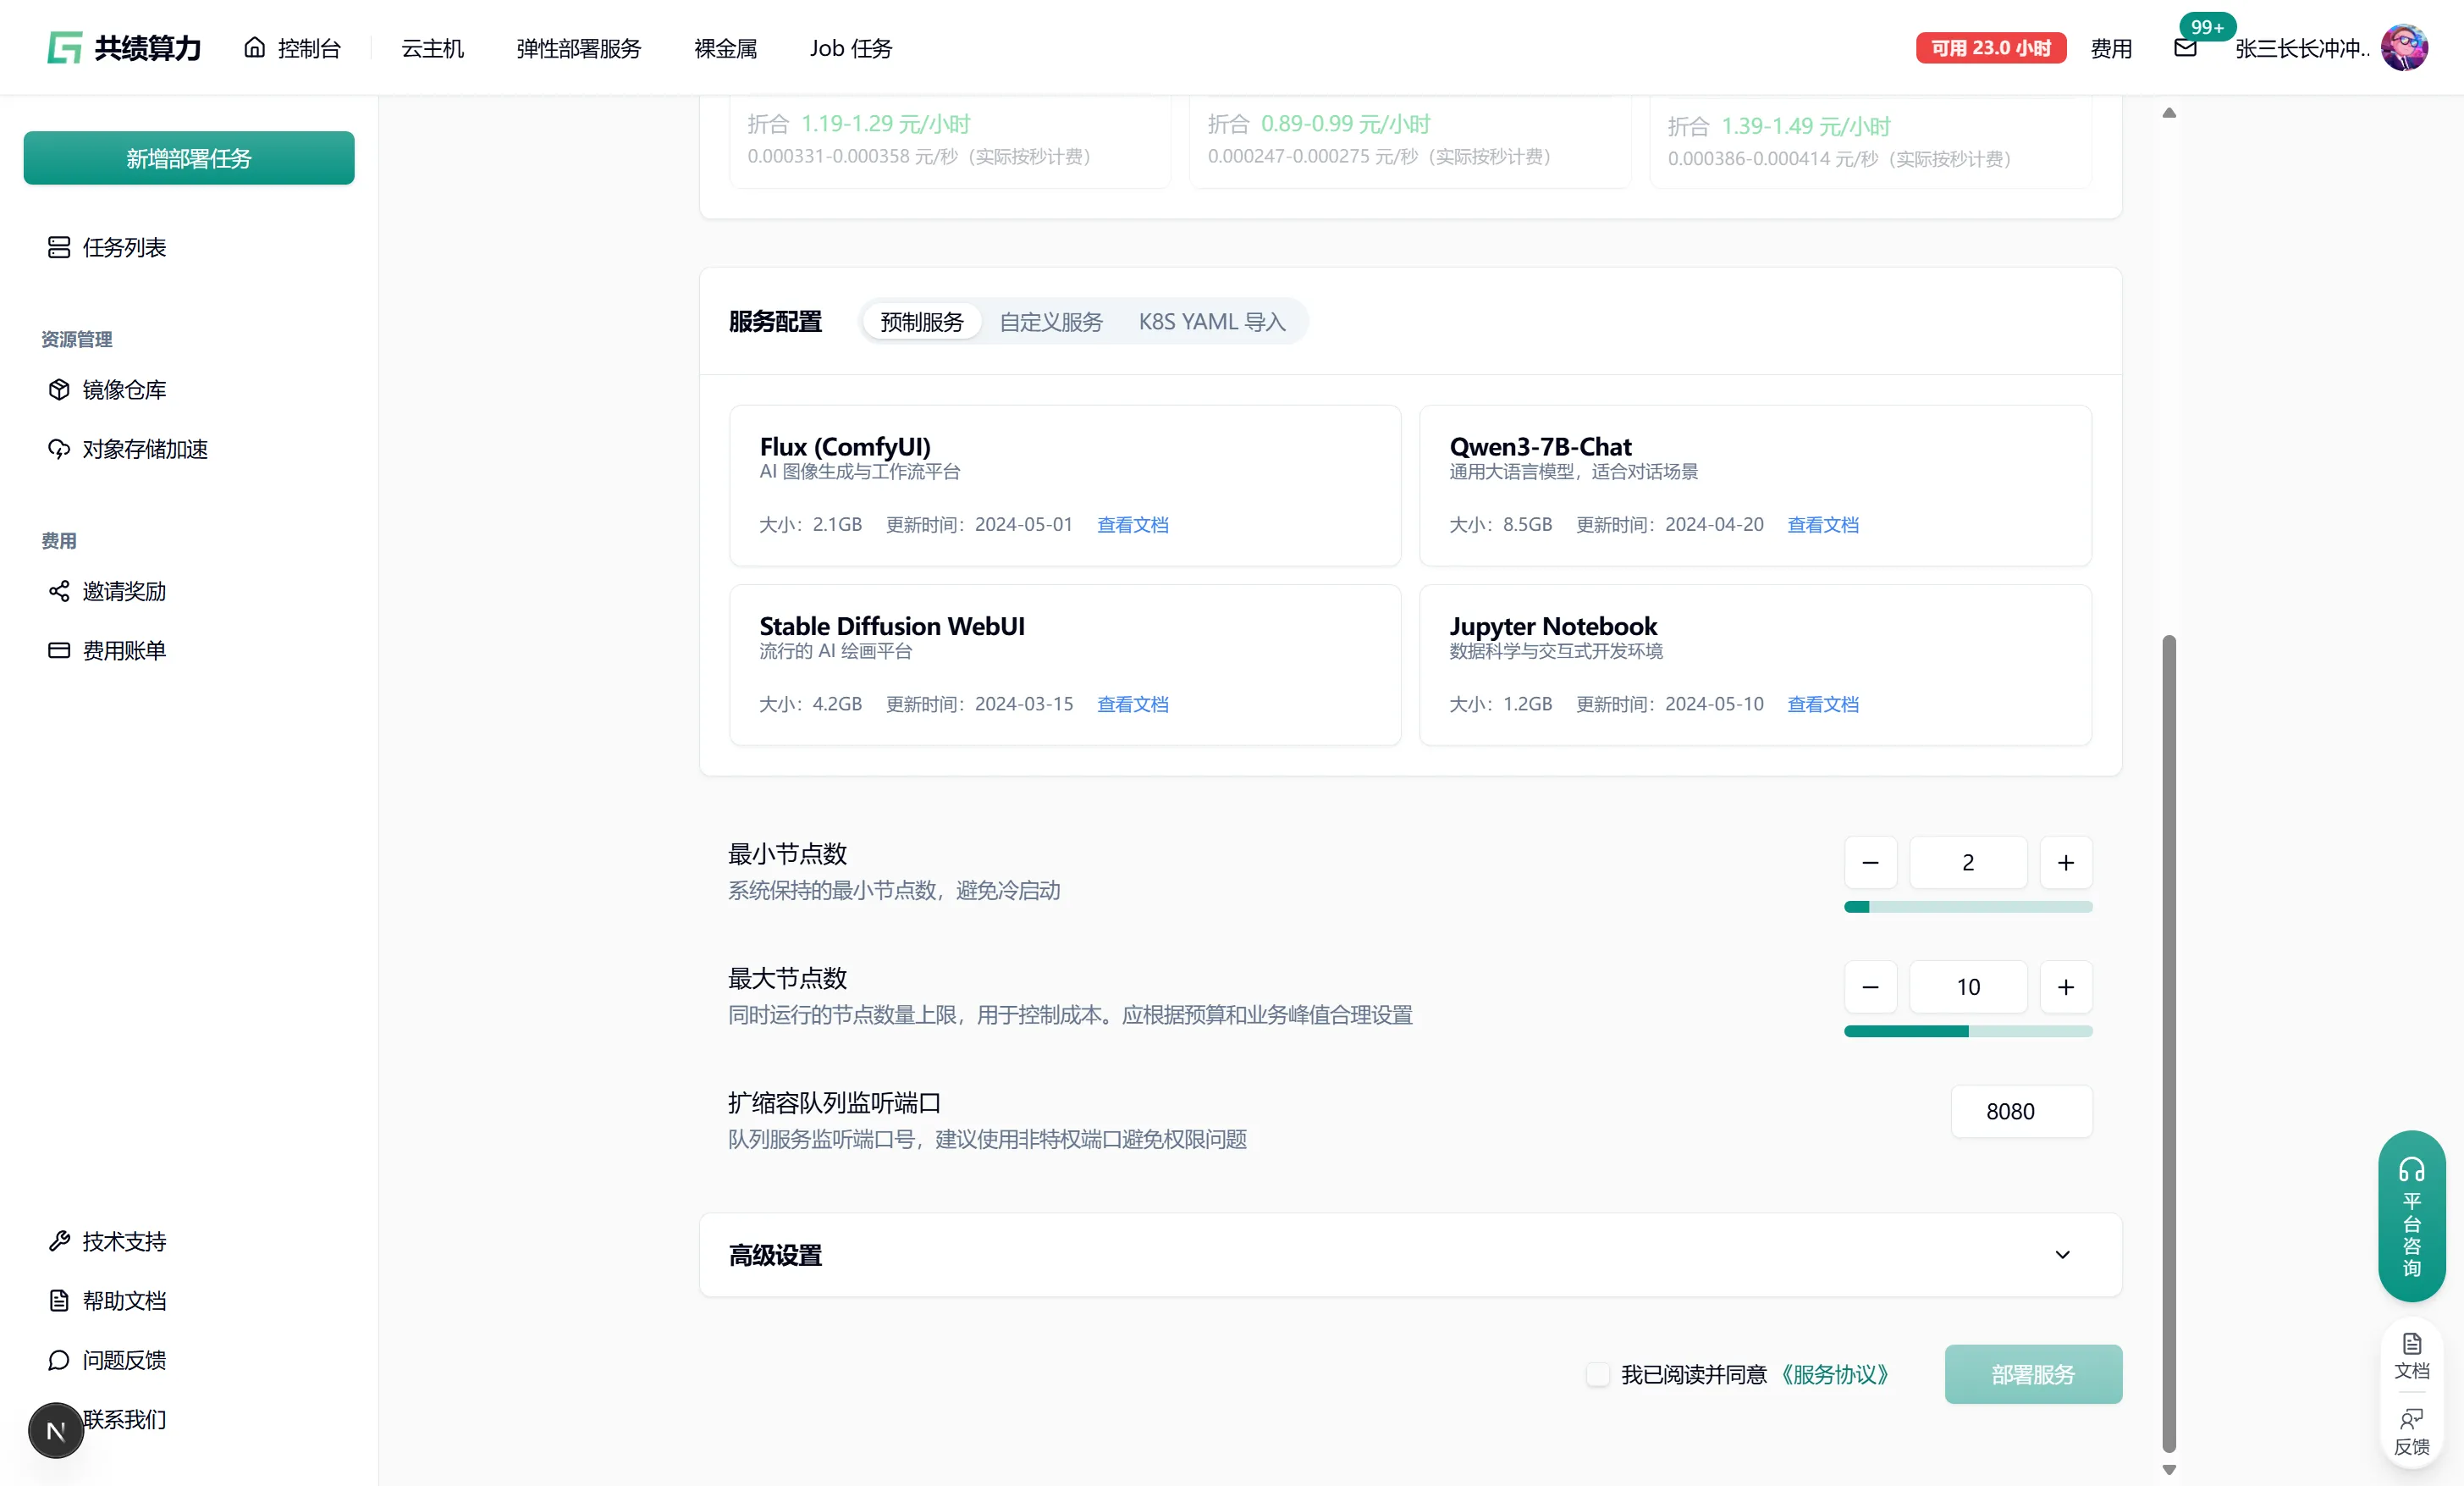This screenshot has height=1486, width=2464.
Task: Open the 控制台 home icon
Action: coord(255,47)
